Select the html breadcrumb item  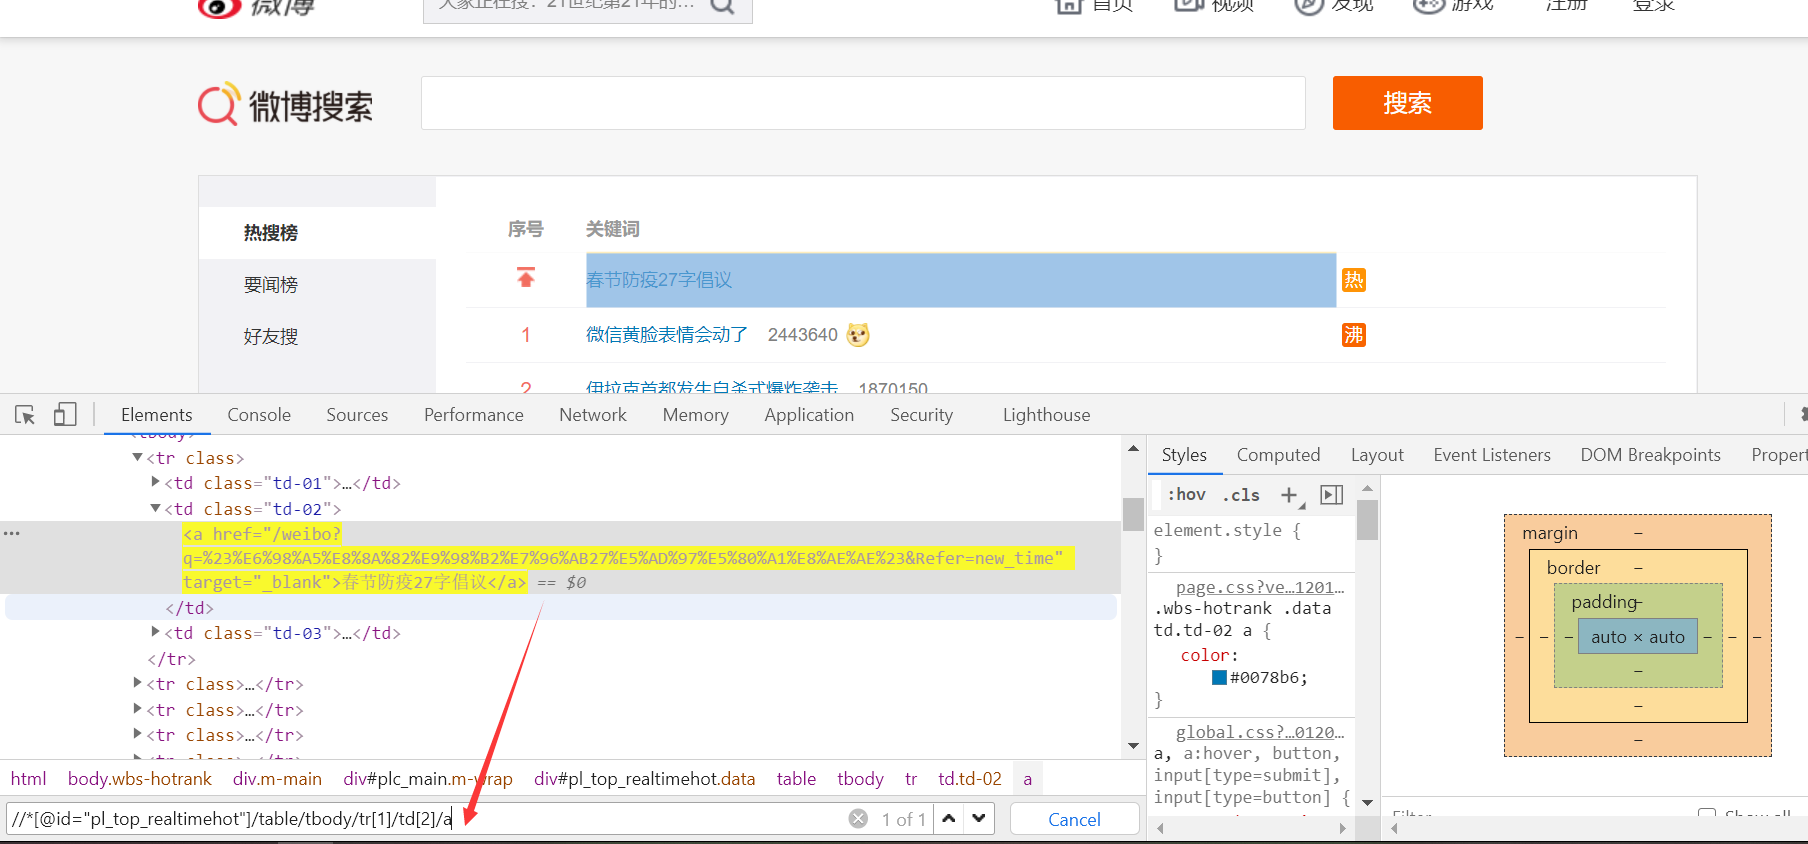click(x=29, y=779)
